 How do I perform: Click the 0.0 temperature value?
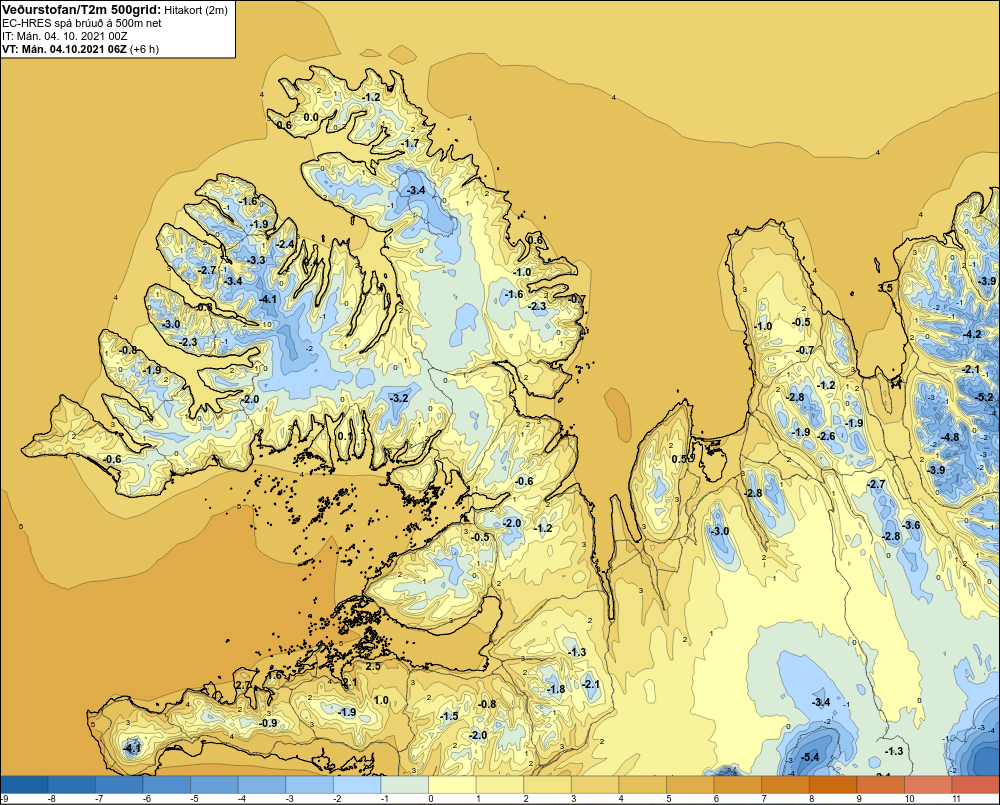[x=311, y=117]
